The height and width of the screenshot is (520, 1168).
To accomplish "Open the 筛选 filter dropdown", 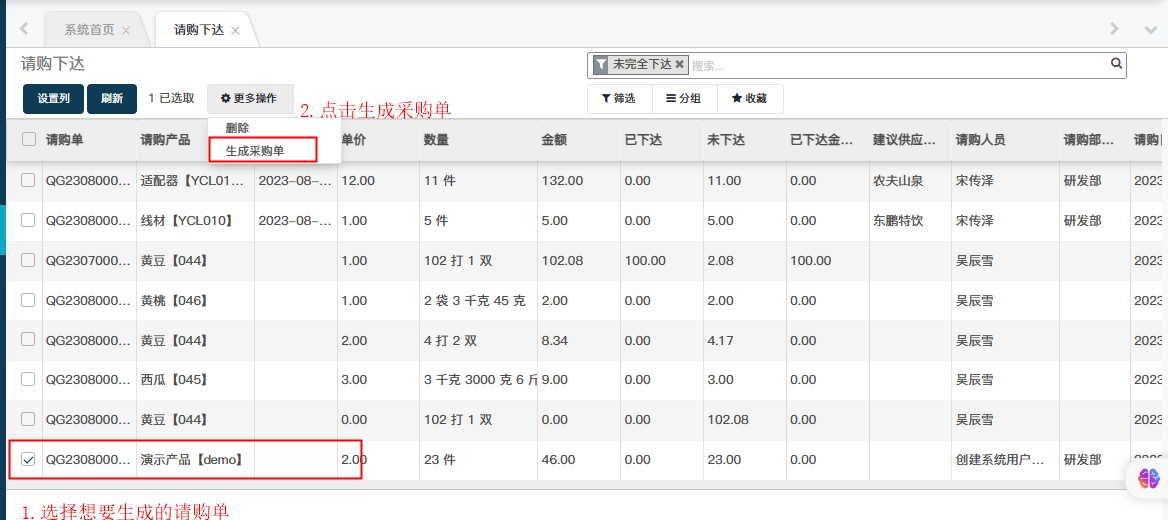I will click(619, 99).
